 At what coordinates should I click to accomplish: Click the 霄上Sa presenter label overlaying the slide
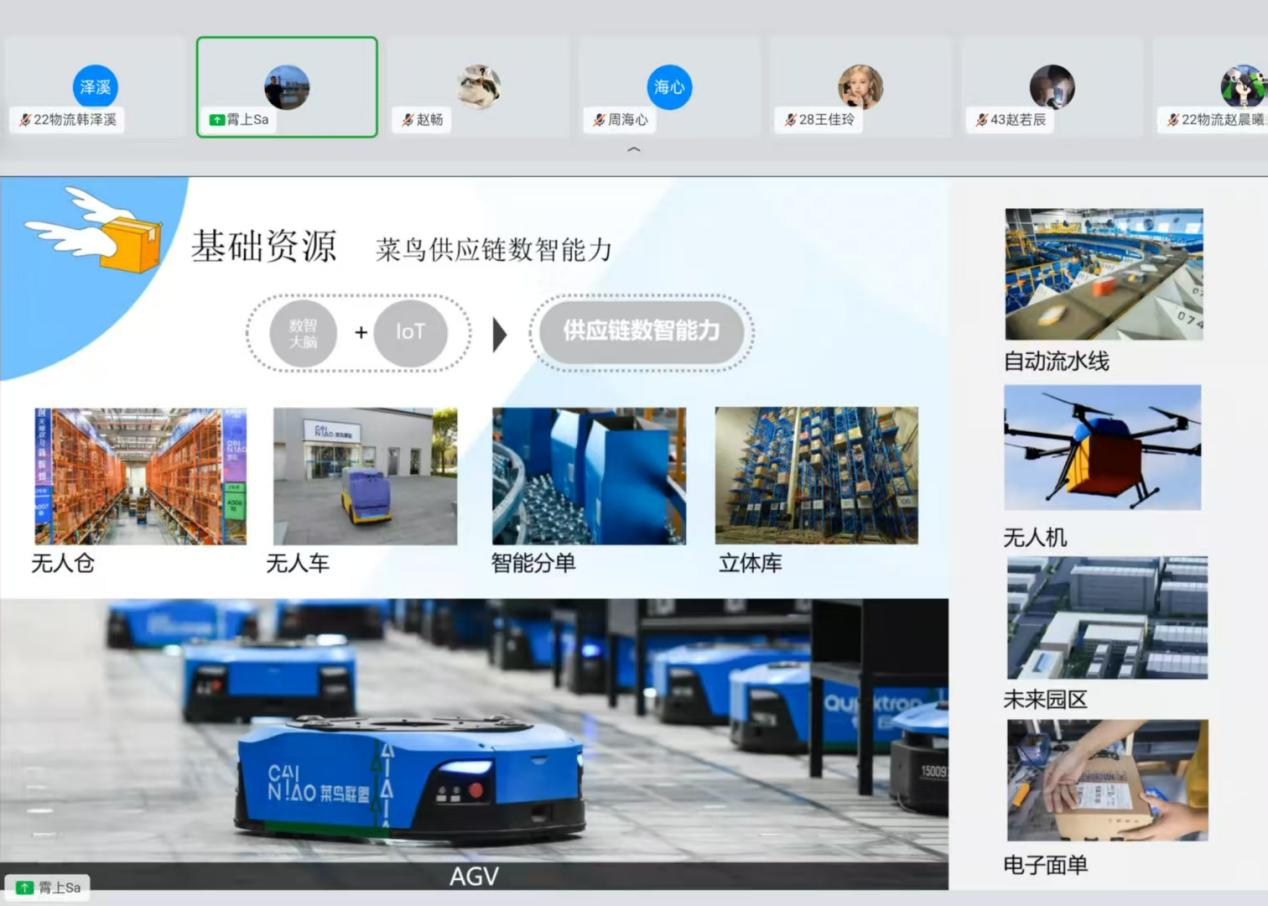tap(48, 887)
